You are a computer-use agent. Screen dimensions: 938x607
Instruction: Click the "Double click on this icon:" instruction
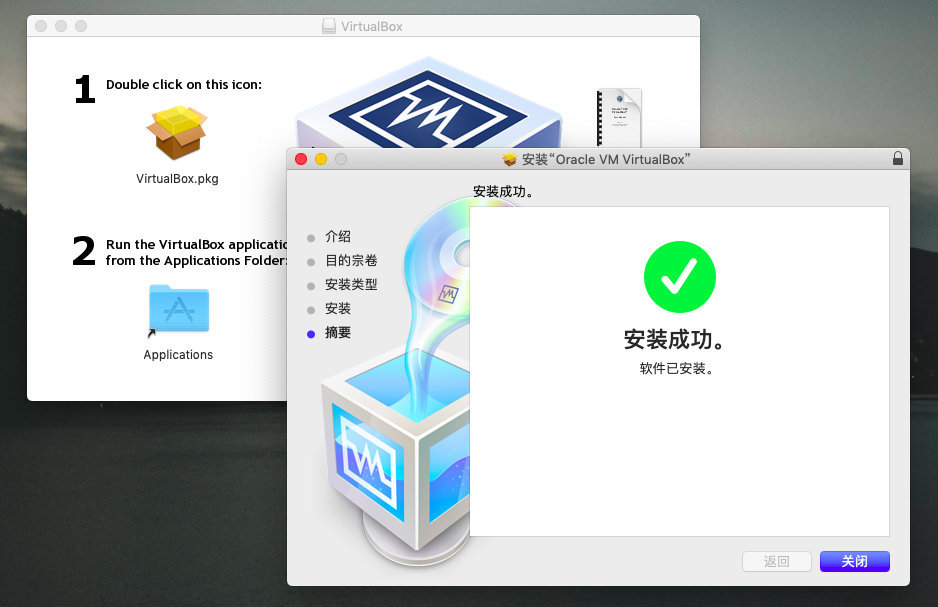click(184, 85)
